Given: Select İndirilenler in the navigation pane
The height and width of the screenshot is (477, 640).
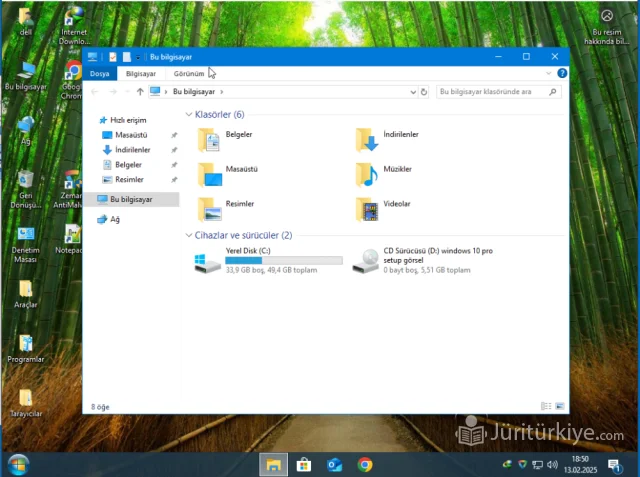Looking at the screenshot, I should click(x=132, y=150).
